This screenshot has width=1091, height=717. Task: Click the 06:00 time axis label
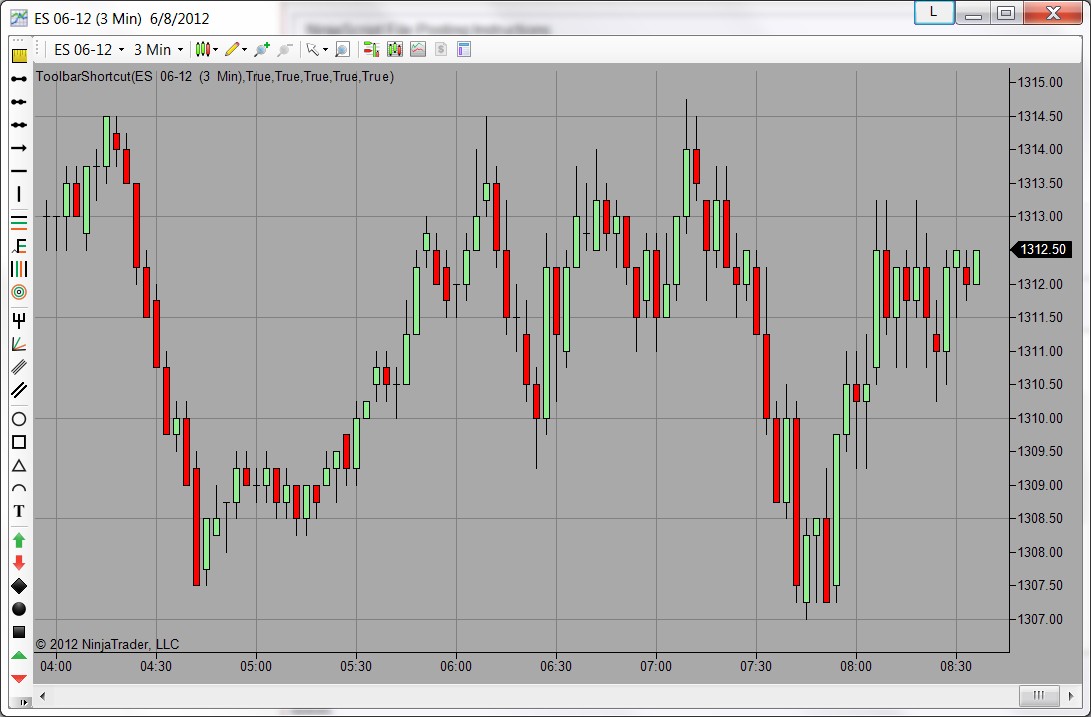[x=456, y=666]
